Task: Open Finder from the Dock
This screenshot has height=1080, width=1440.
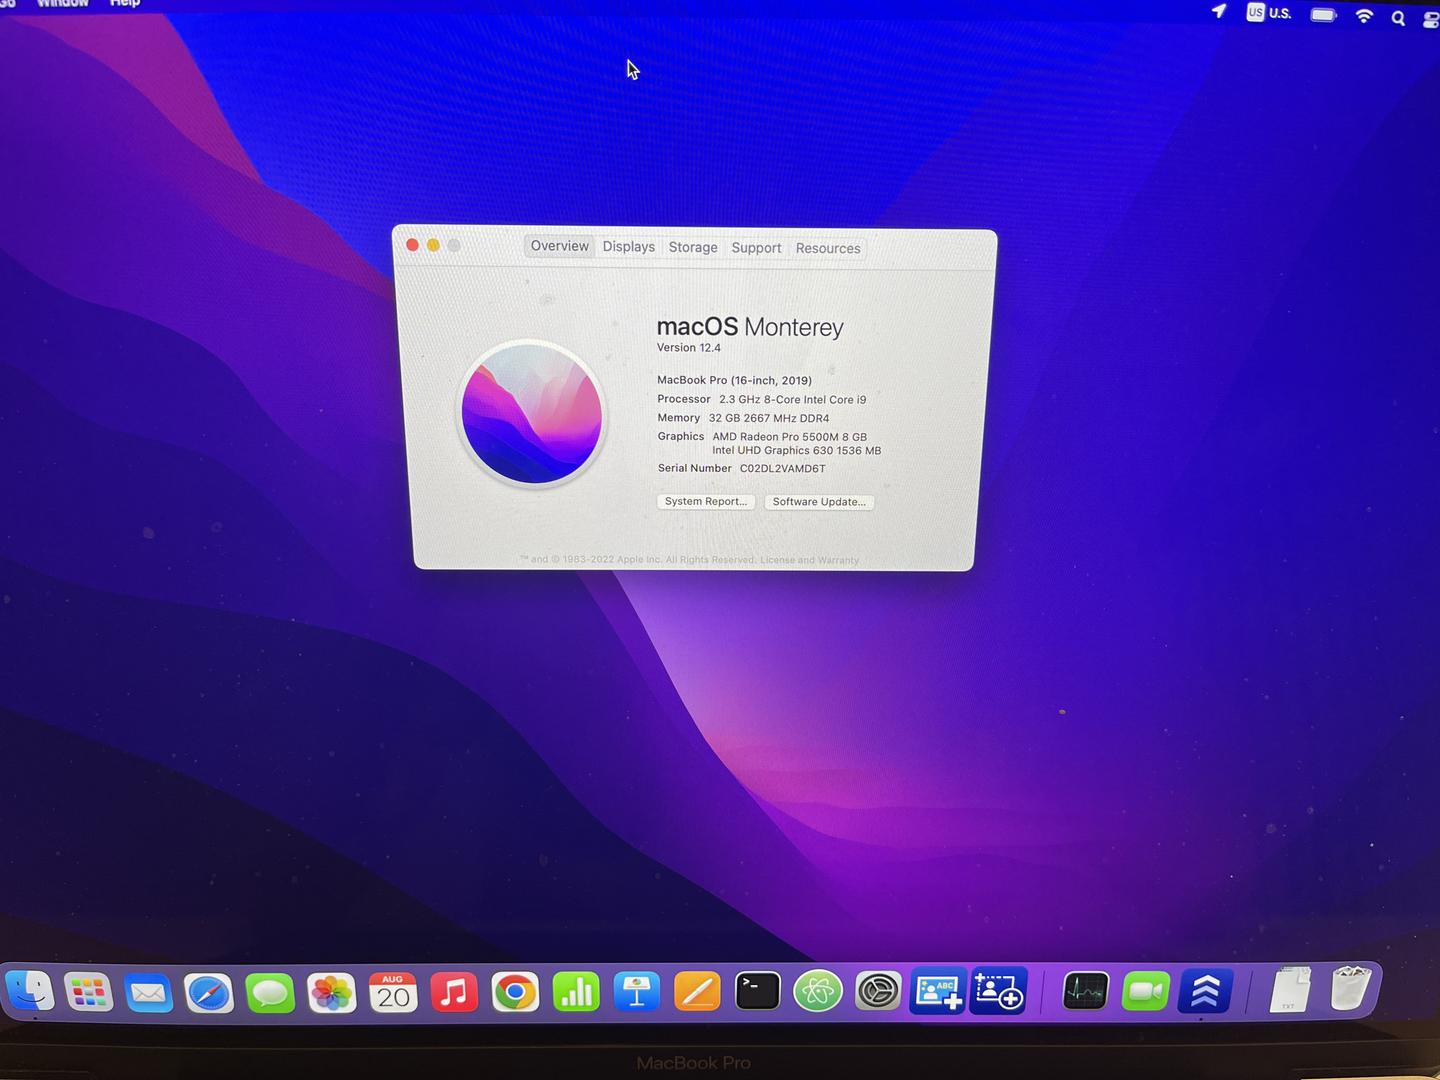Action: pos(29,992)
